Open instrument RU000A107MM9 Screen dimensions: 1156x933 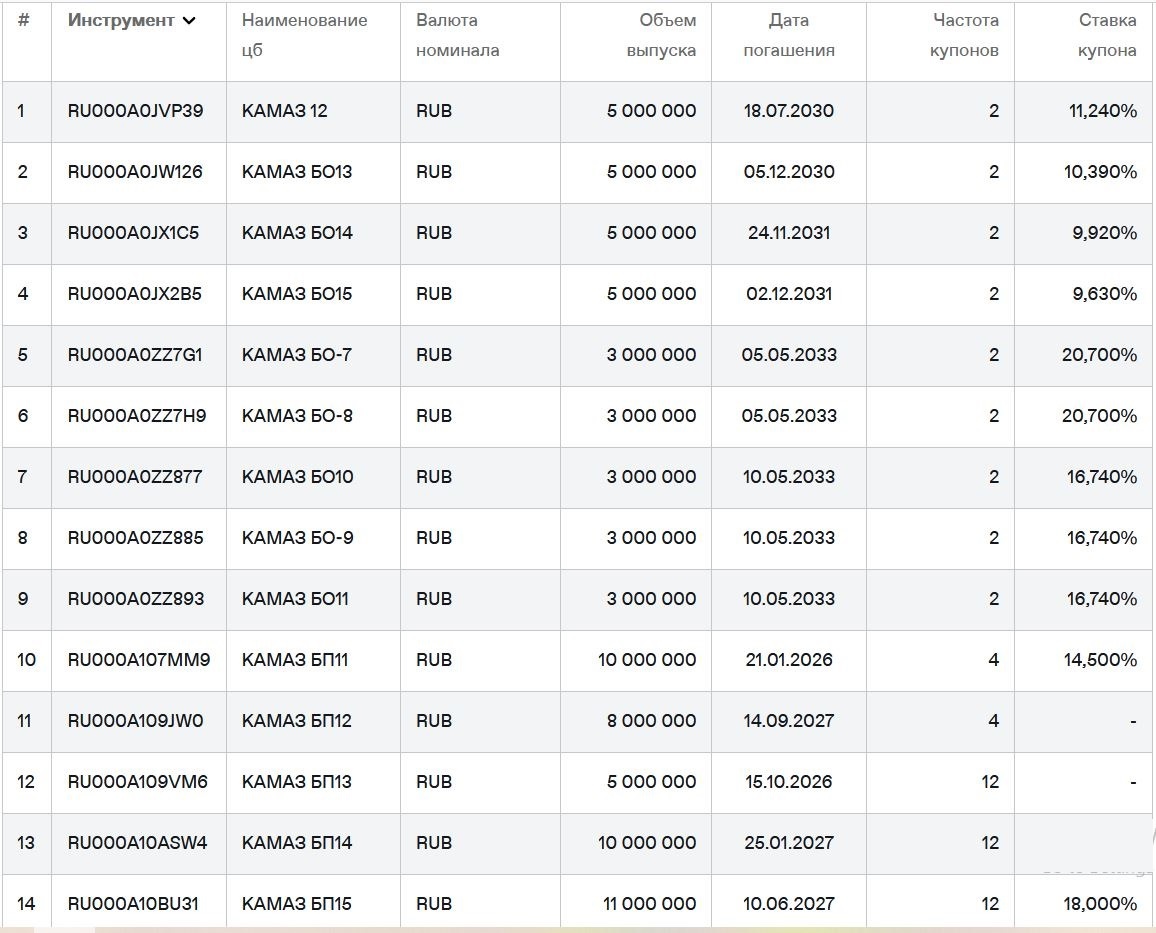tap(139, 660)
